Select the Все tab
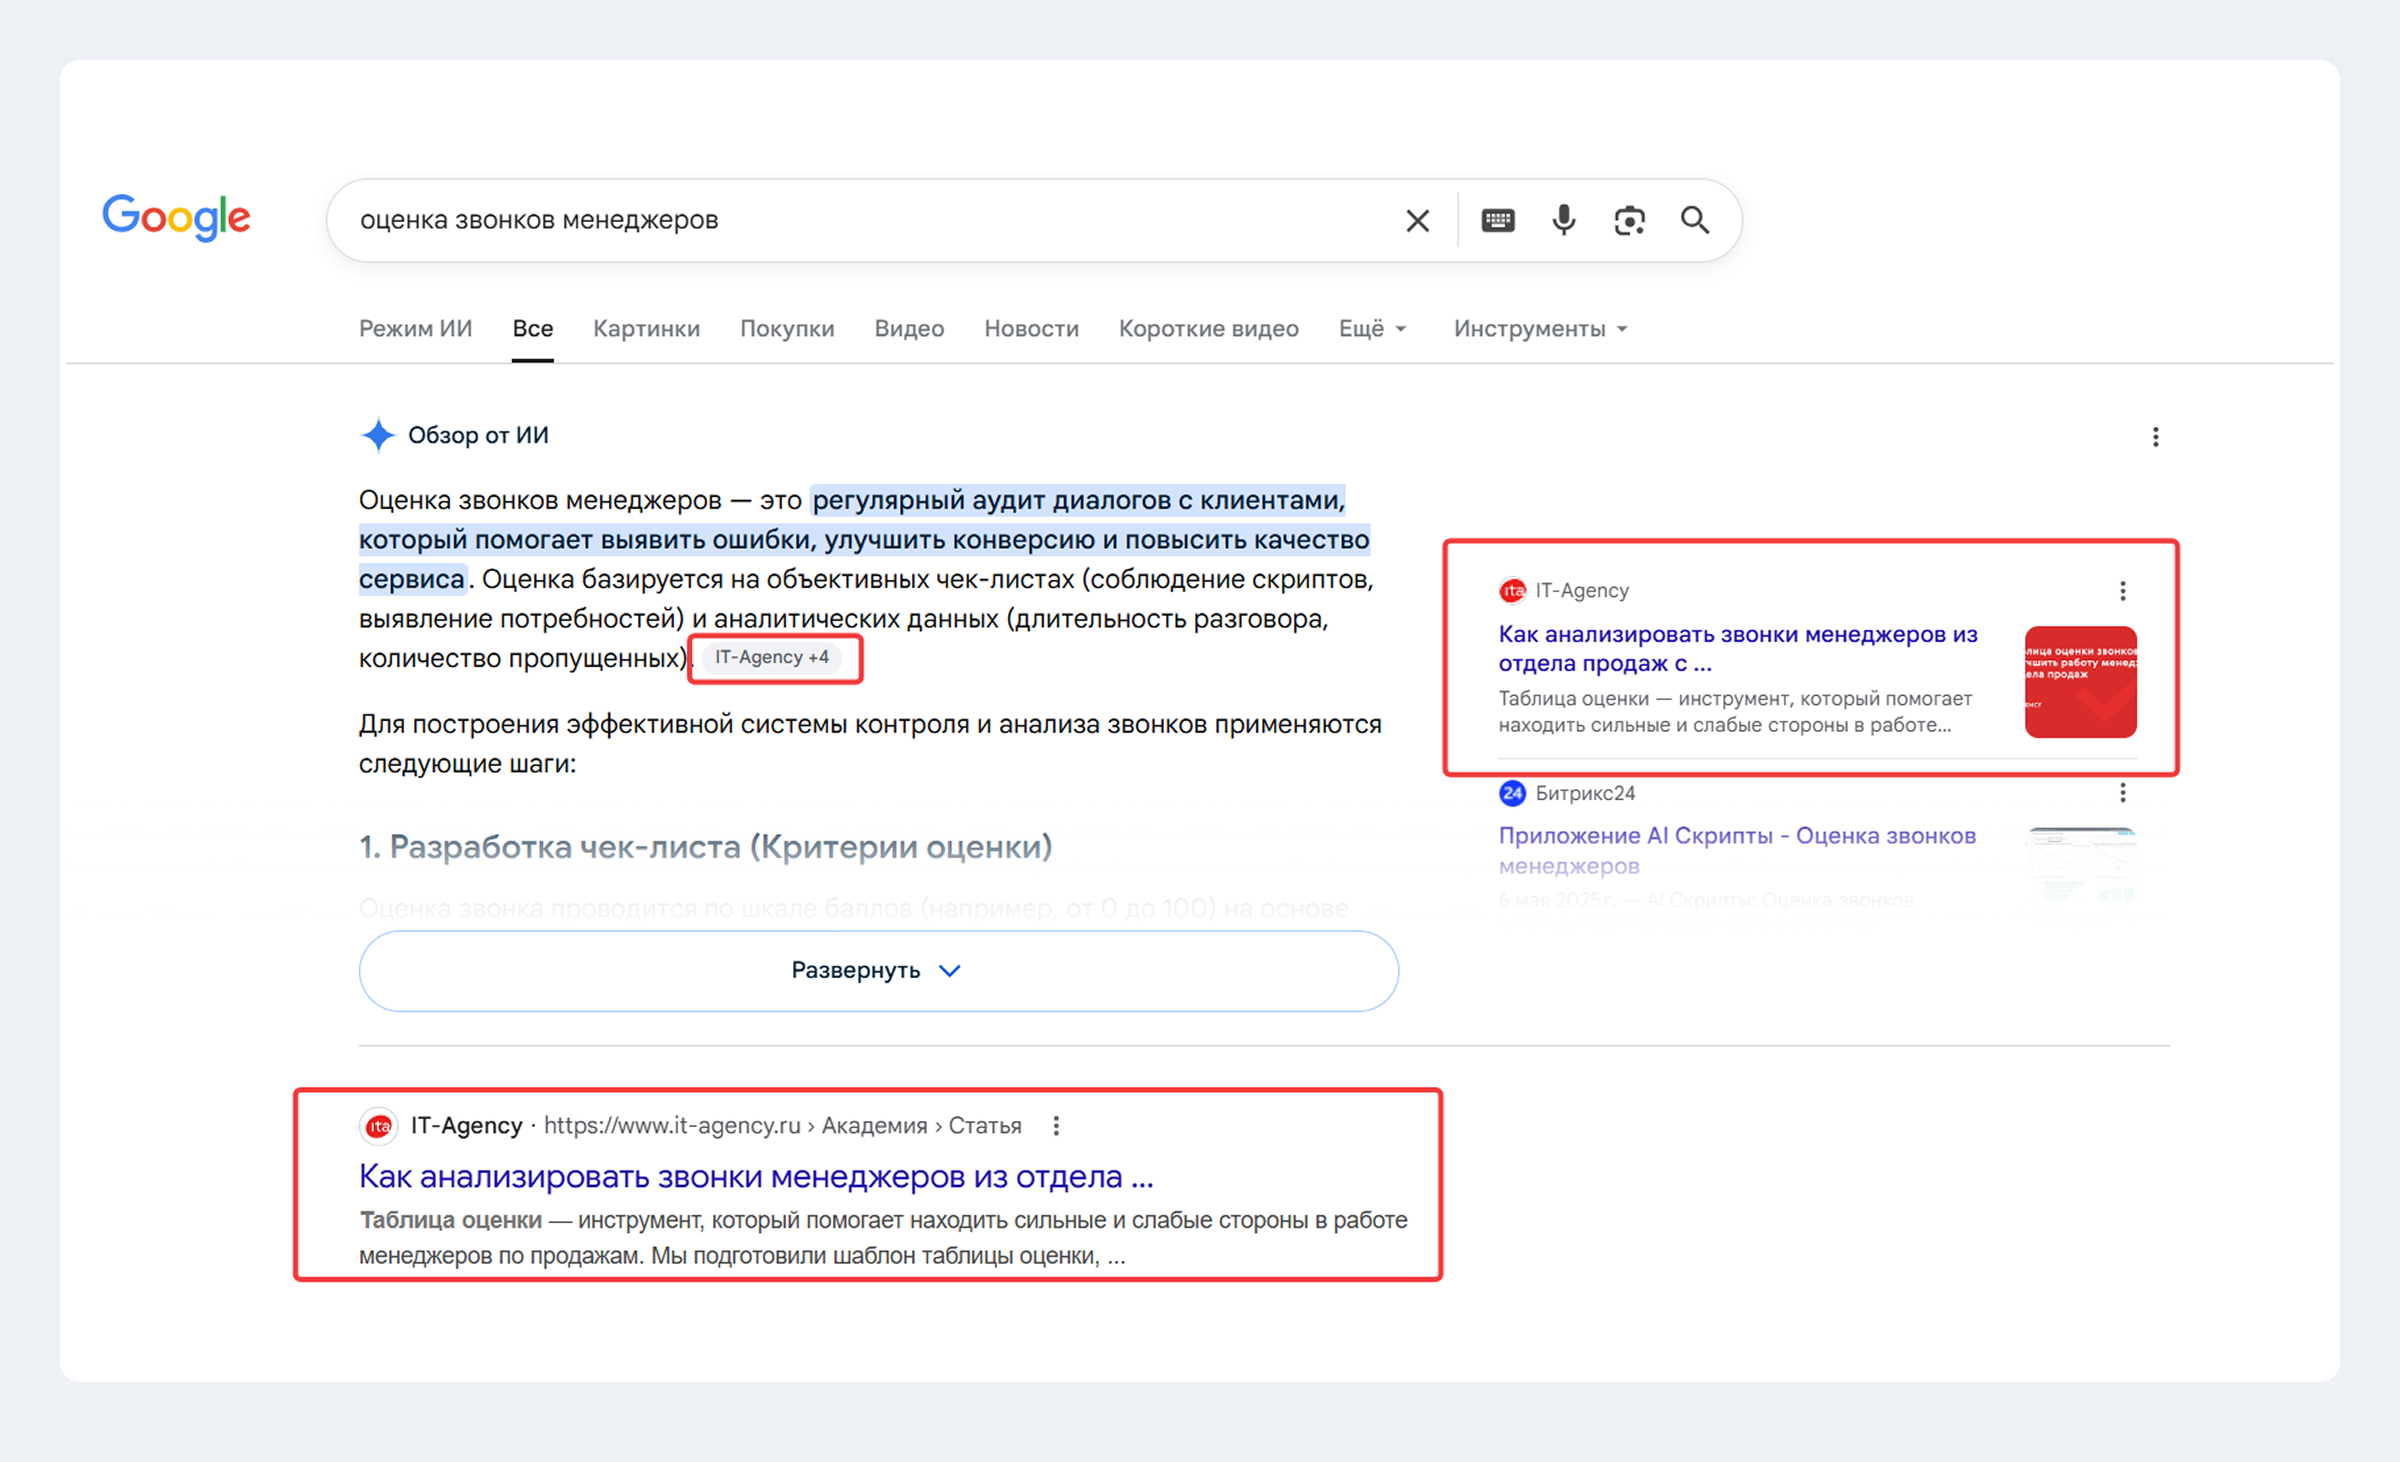 tap(533, 329)
